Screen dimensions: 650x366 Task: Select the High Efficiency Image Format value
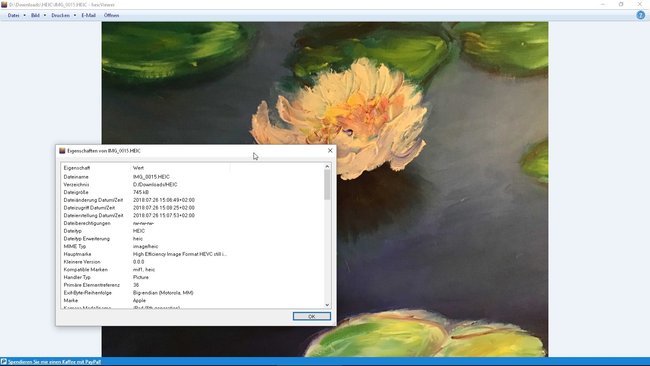click(x=180, y=254)
